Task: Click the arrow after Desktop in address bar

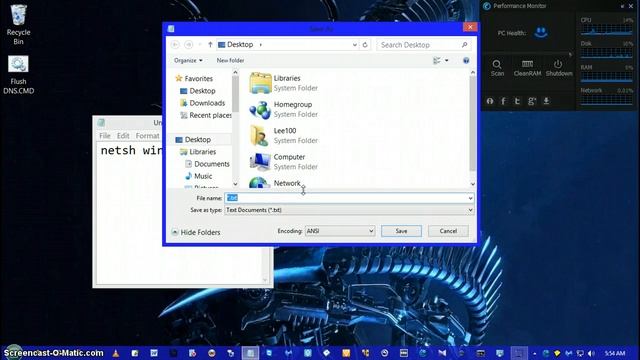Action: coord(260,44)
